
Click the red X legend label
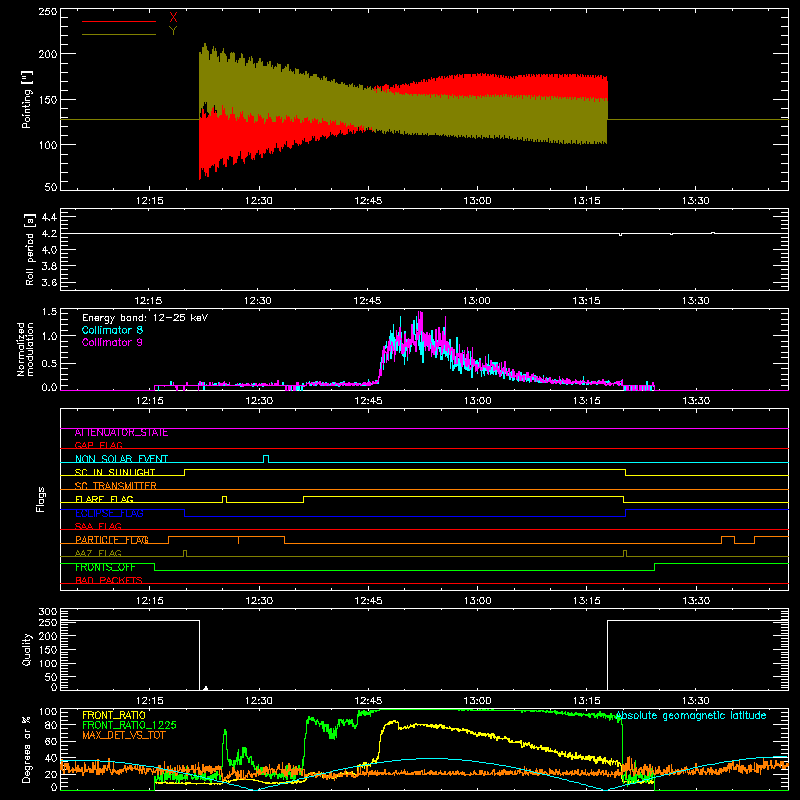pos(173,18)
